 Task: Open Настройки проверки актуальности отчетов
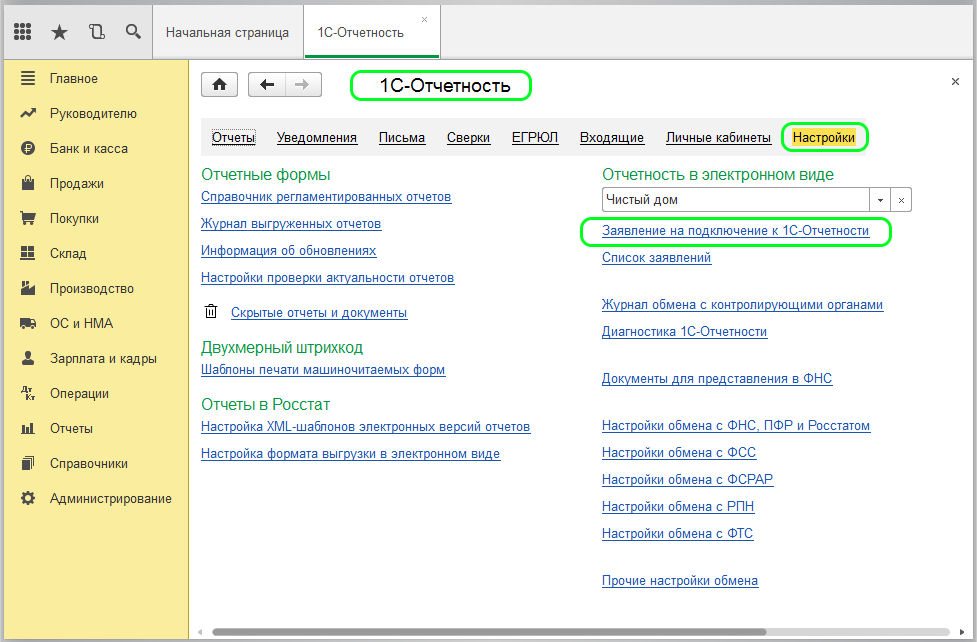click(328, 278)
